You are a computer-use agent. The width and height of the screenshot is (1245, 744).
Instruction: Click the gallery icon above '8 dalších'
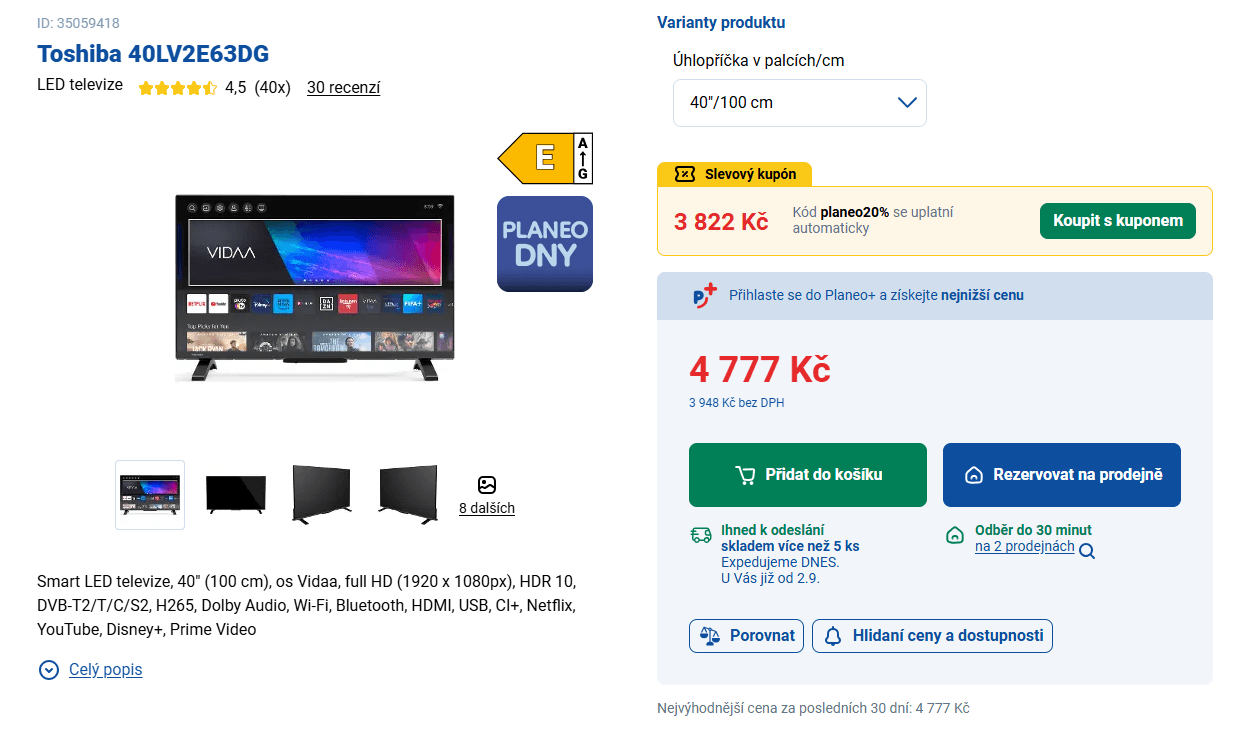point(487,485)
